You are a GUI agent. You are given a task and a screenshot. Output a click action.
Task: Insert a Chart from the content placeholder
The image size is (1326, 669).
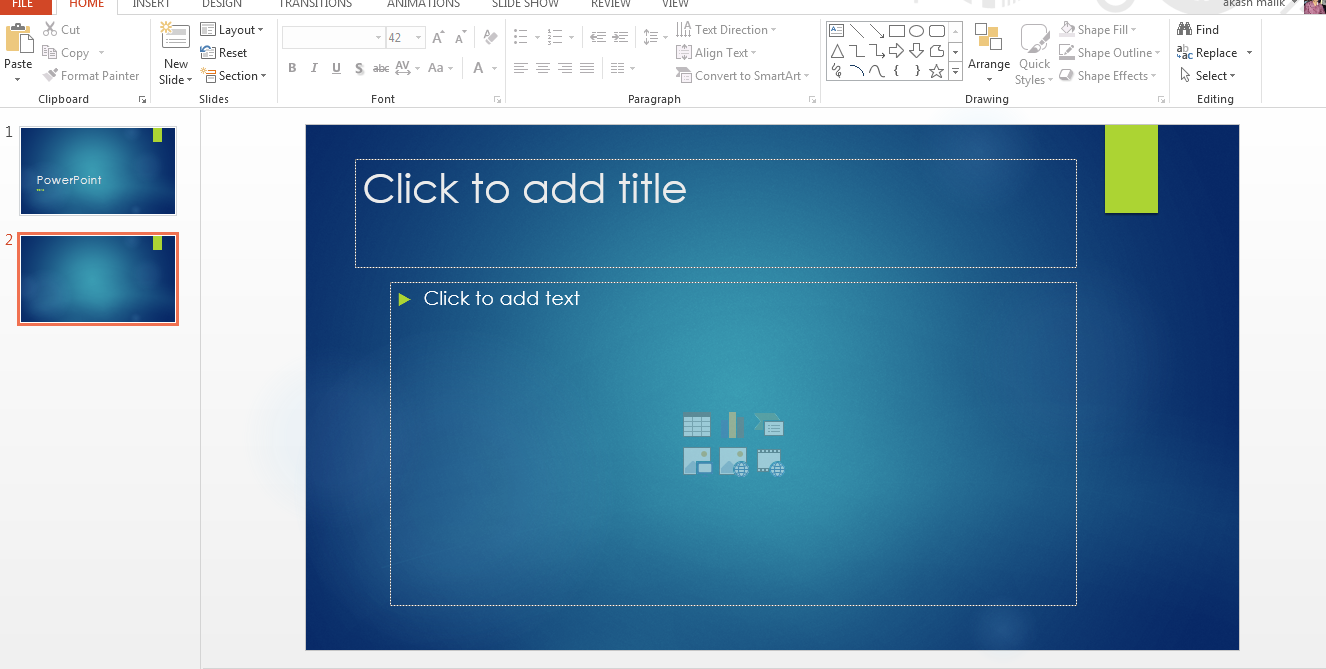coord(731,424)
